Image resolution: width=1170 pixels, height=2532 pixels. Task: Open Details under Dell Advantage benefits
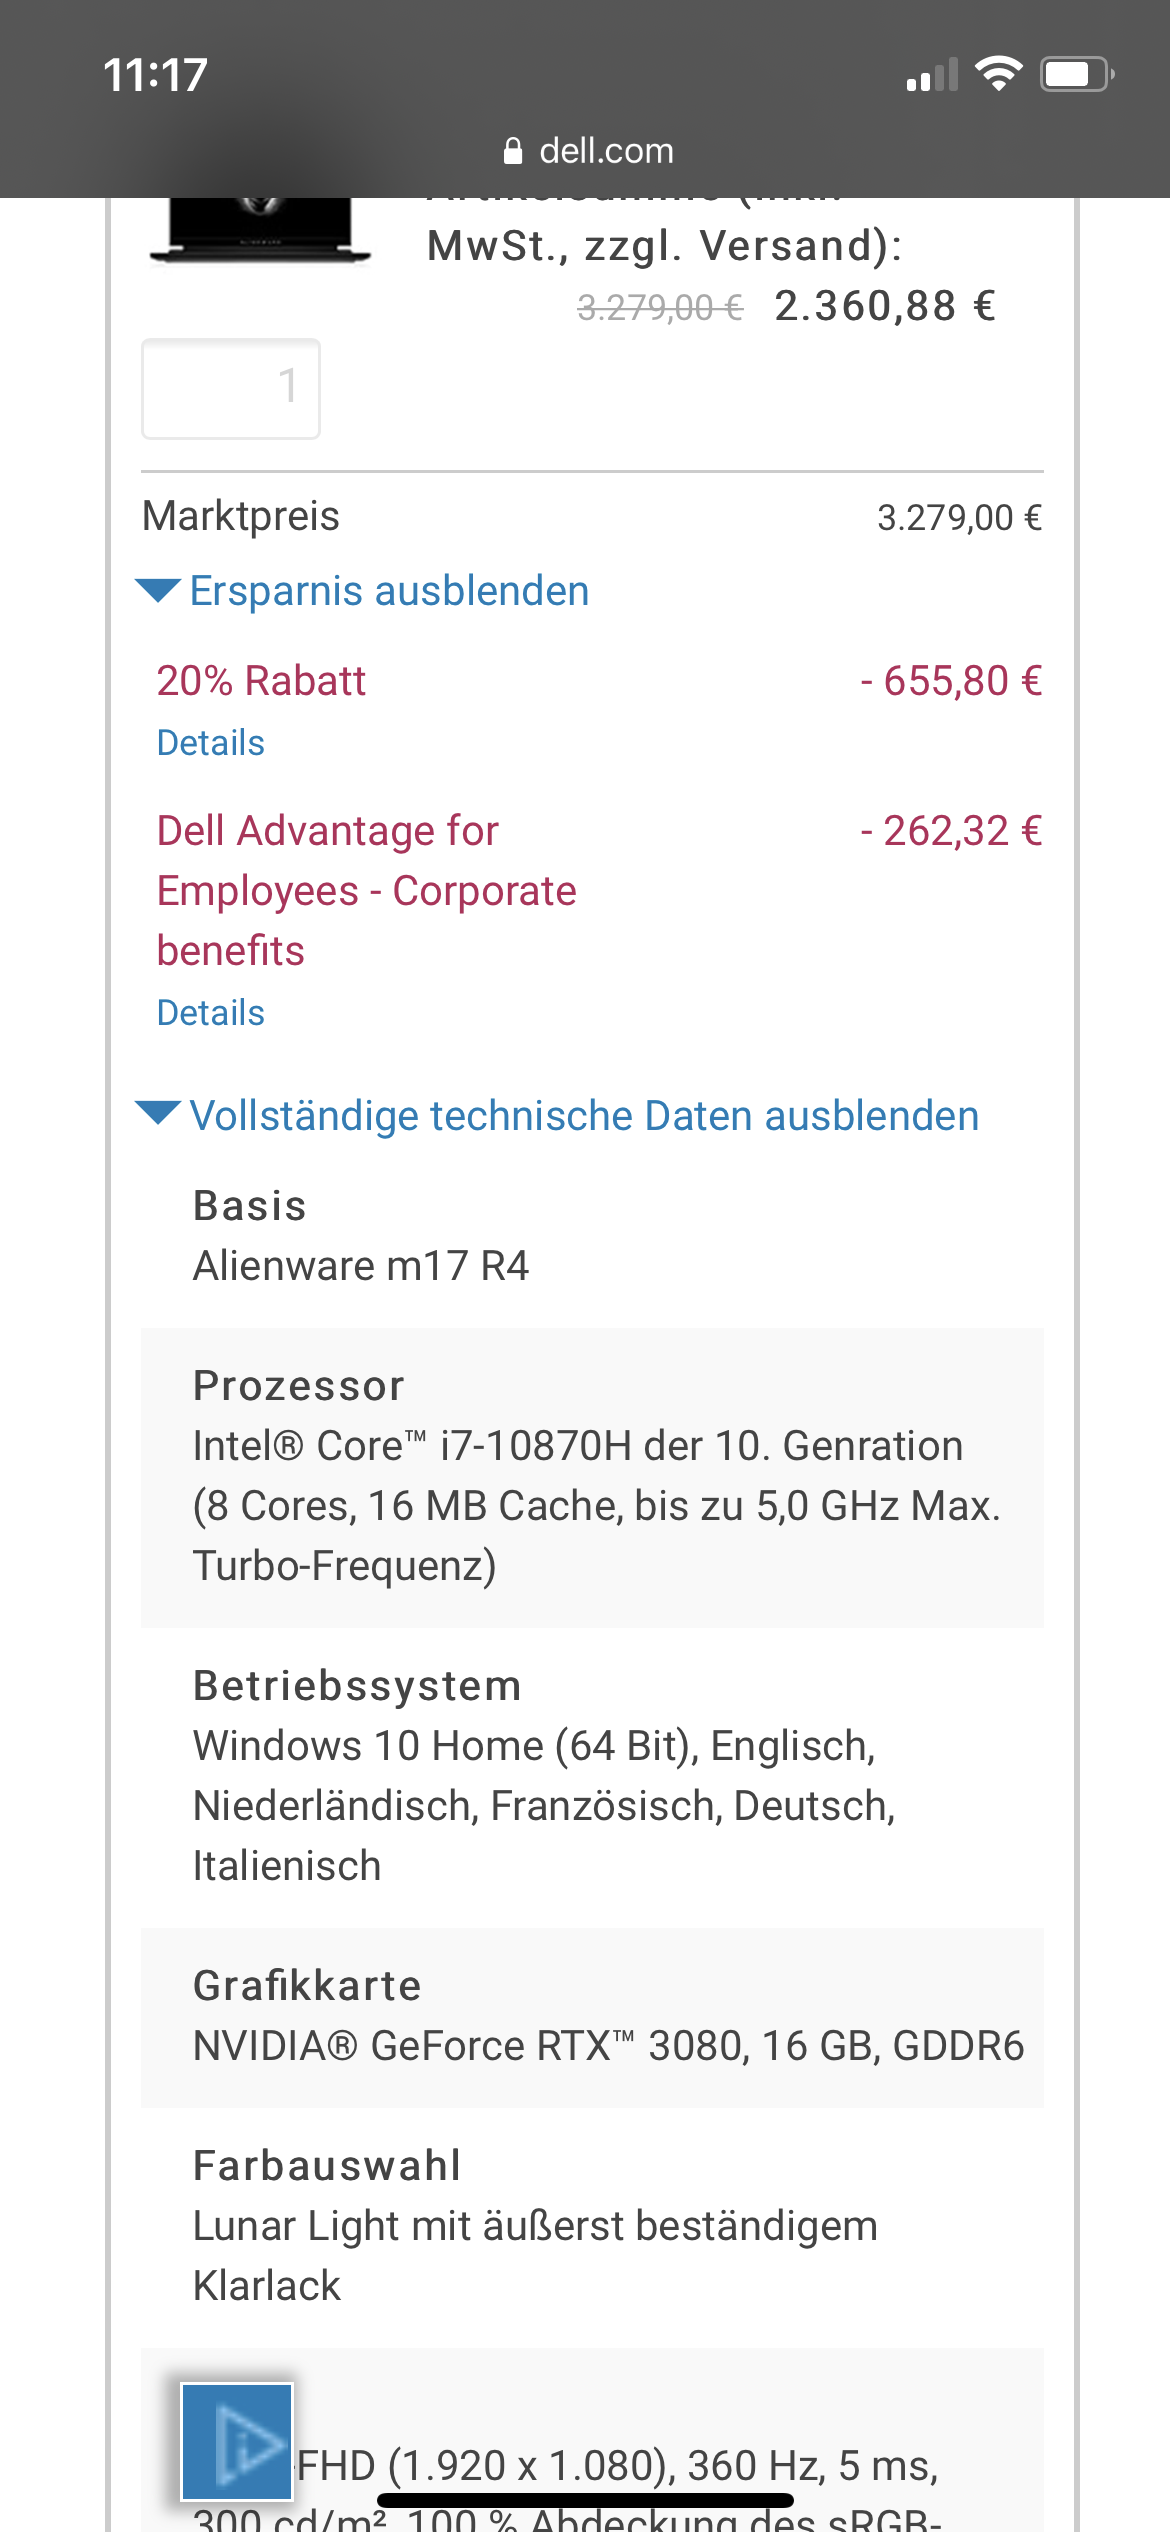coord(211,1013)
